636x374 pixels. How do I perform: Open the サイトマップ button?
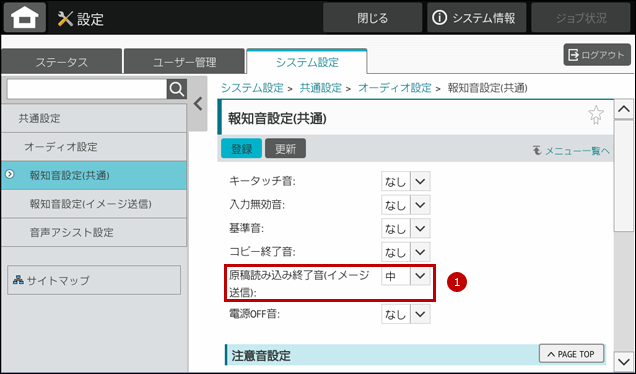[x=94, y=280]
